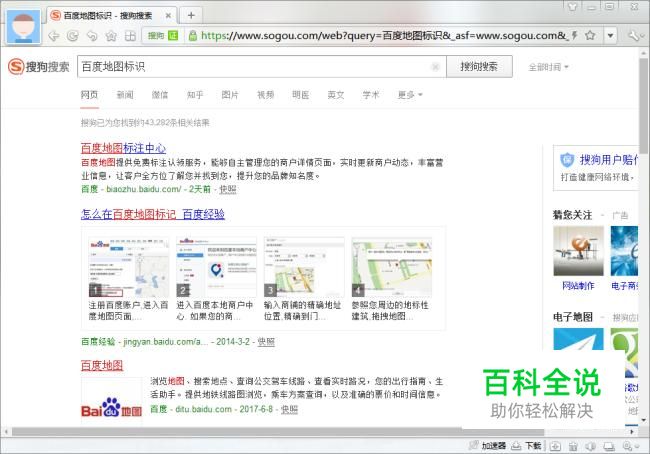This screenshot has width=650, height=454.
Task: Open the 怎么在百度地图标记_百度经验 link
Action: (x=153, y=214)
